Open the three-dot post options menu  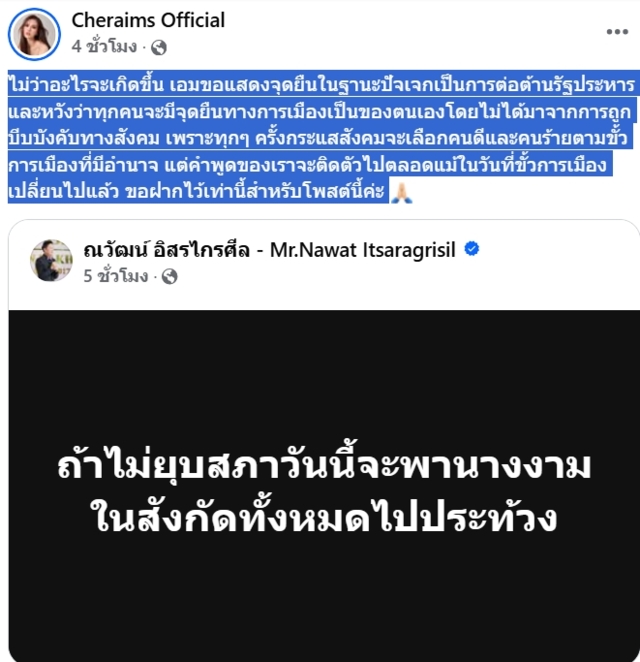click(617, 32)
